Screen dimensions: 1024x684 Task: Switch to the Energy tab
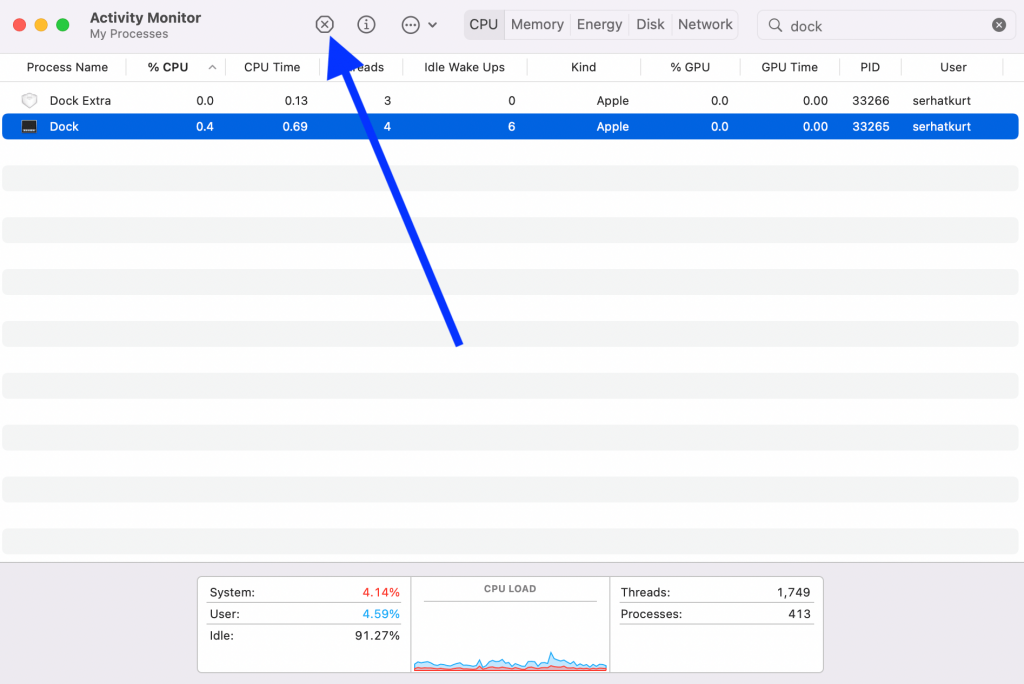point(599,25)
